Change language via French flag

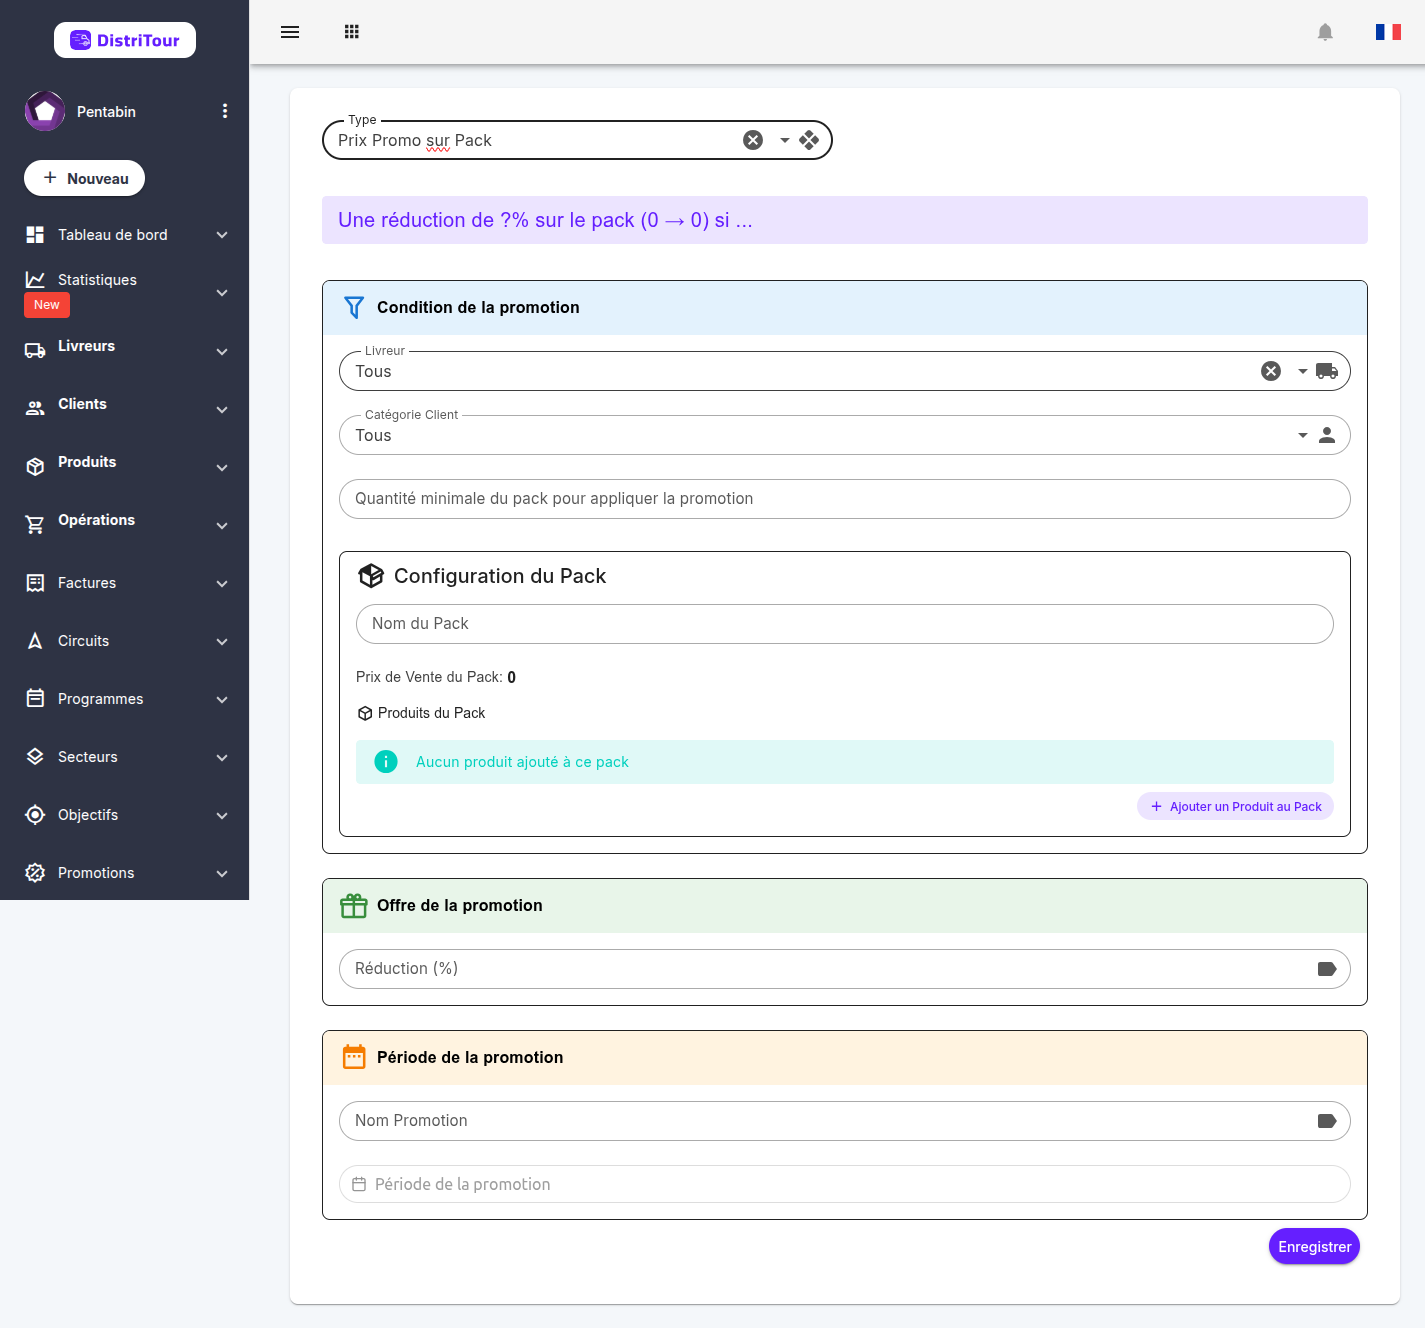pos(1388,32)
